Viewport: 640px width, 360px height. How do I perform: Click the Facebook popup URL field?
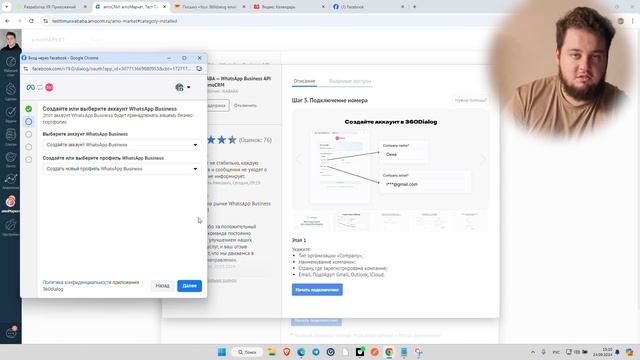pos(111,69)
